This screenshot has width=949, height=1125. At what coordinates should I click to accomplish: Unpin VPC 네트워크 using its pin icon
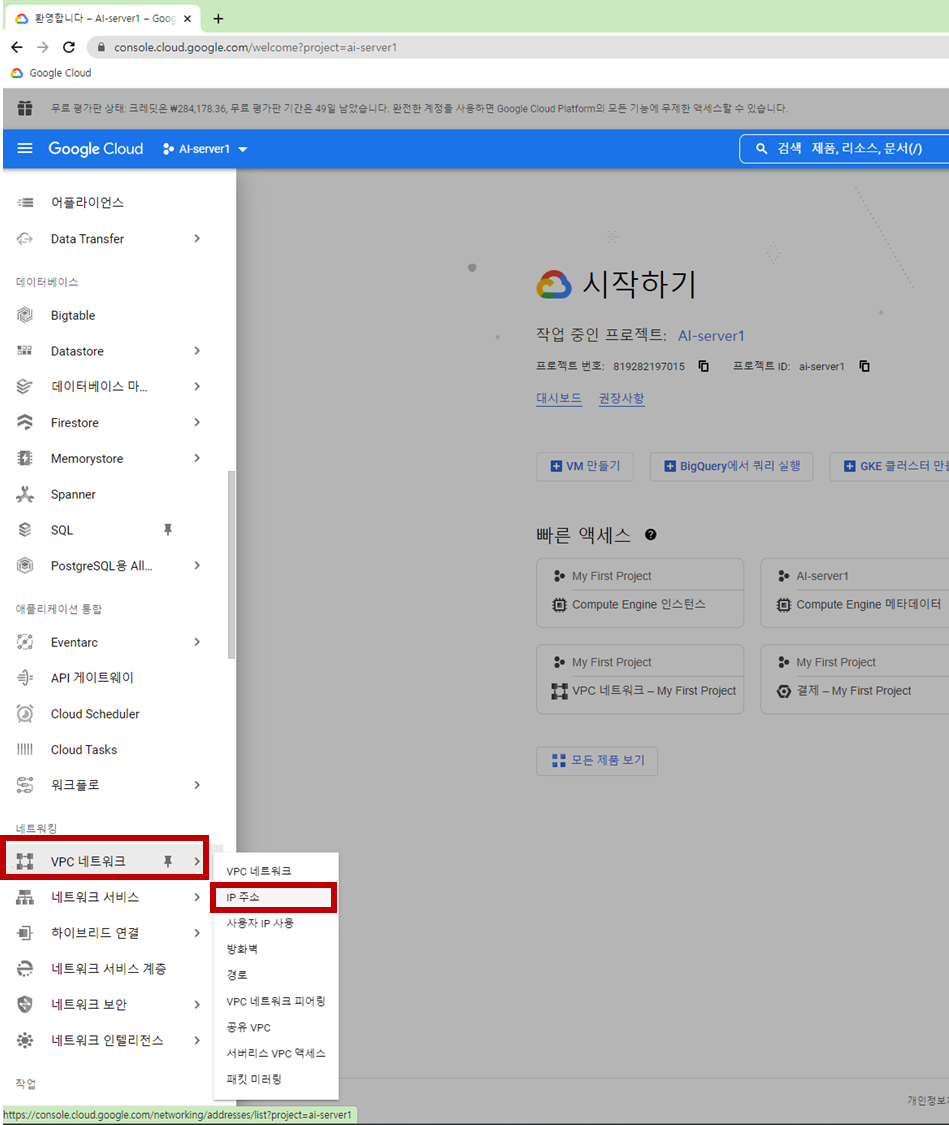tap(168, 861)
